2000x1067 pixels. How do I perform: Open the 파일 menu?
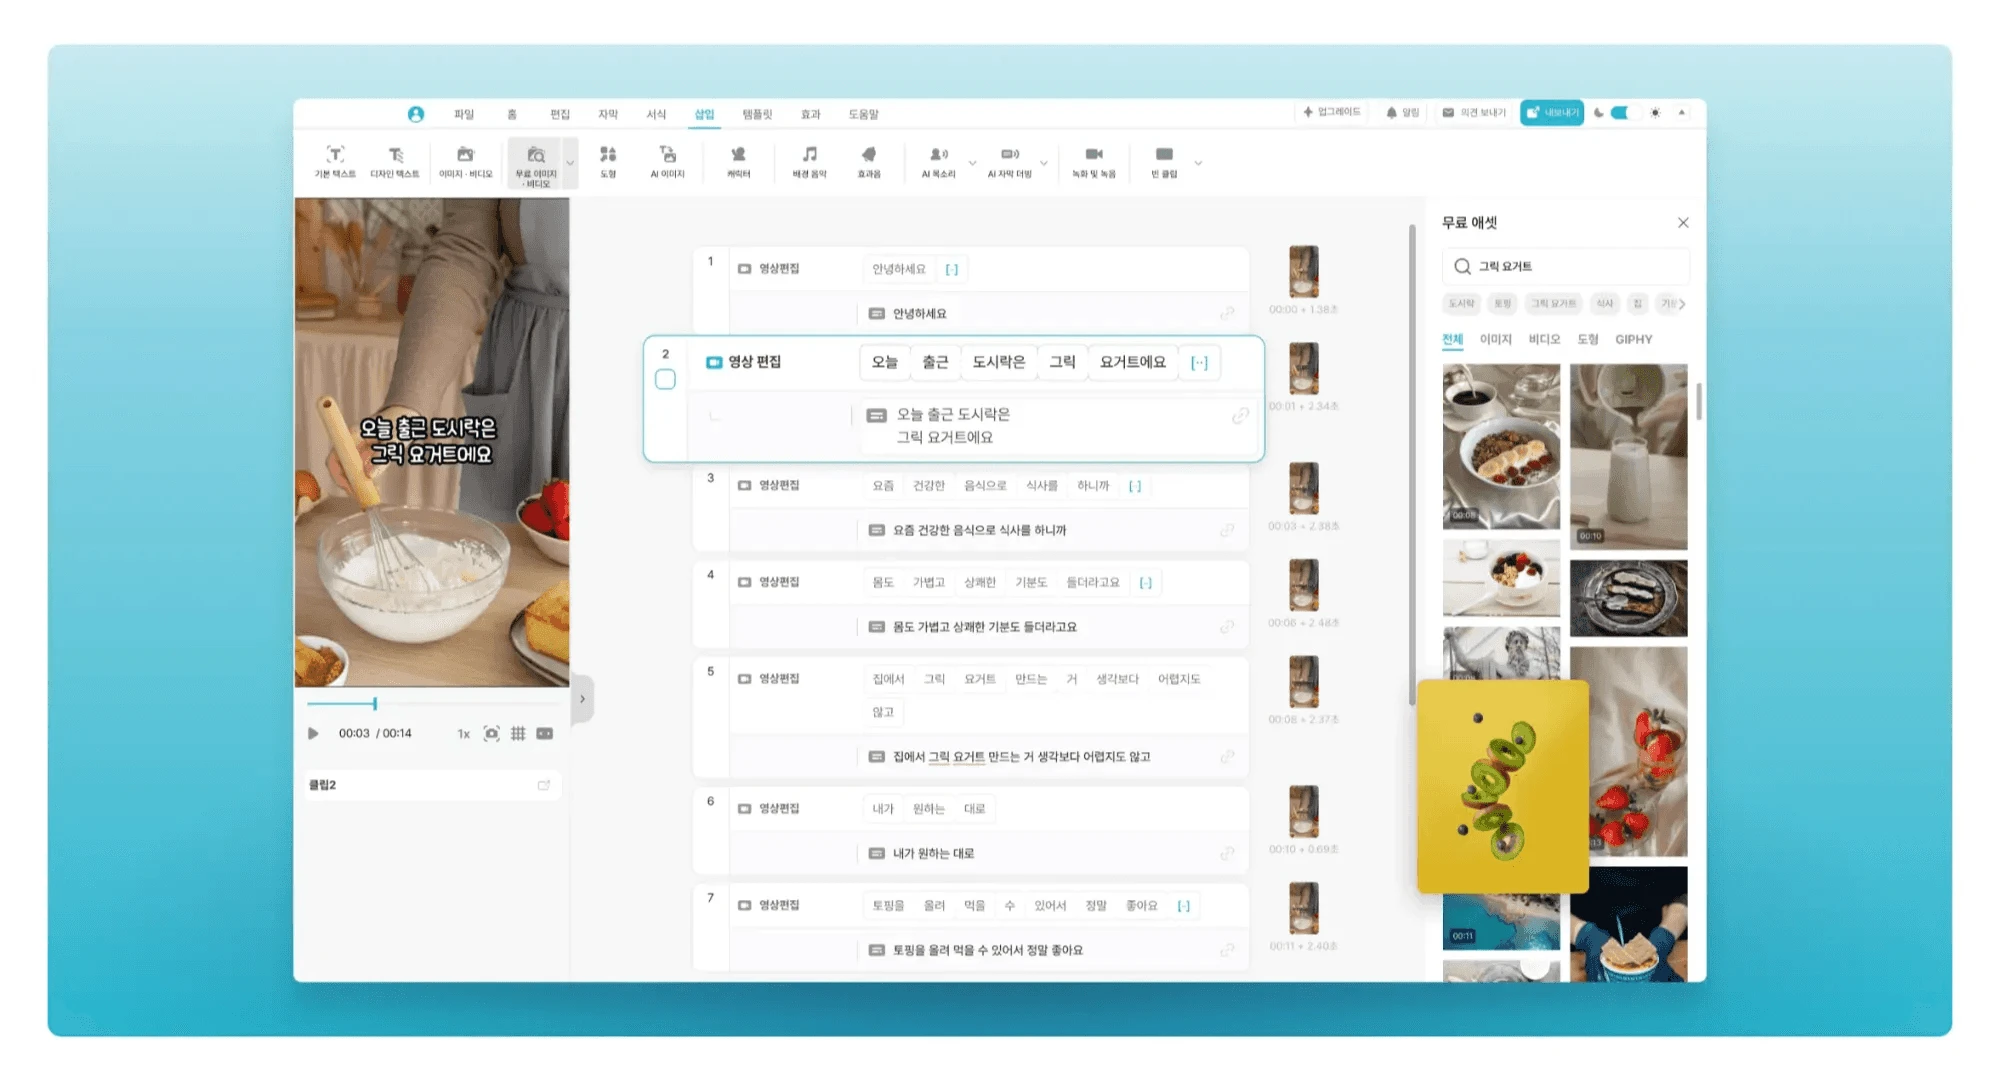click(464, 114)
